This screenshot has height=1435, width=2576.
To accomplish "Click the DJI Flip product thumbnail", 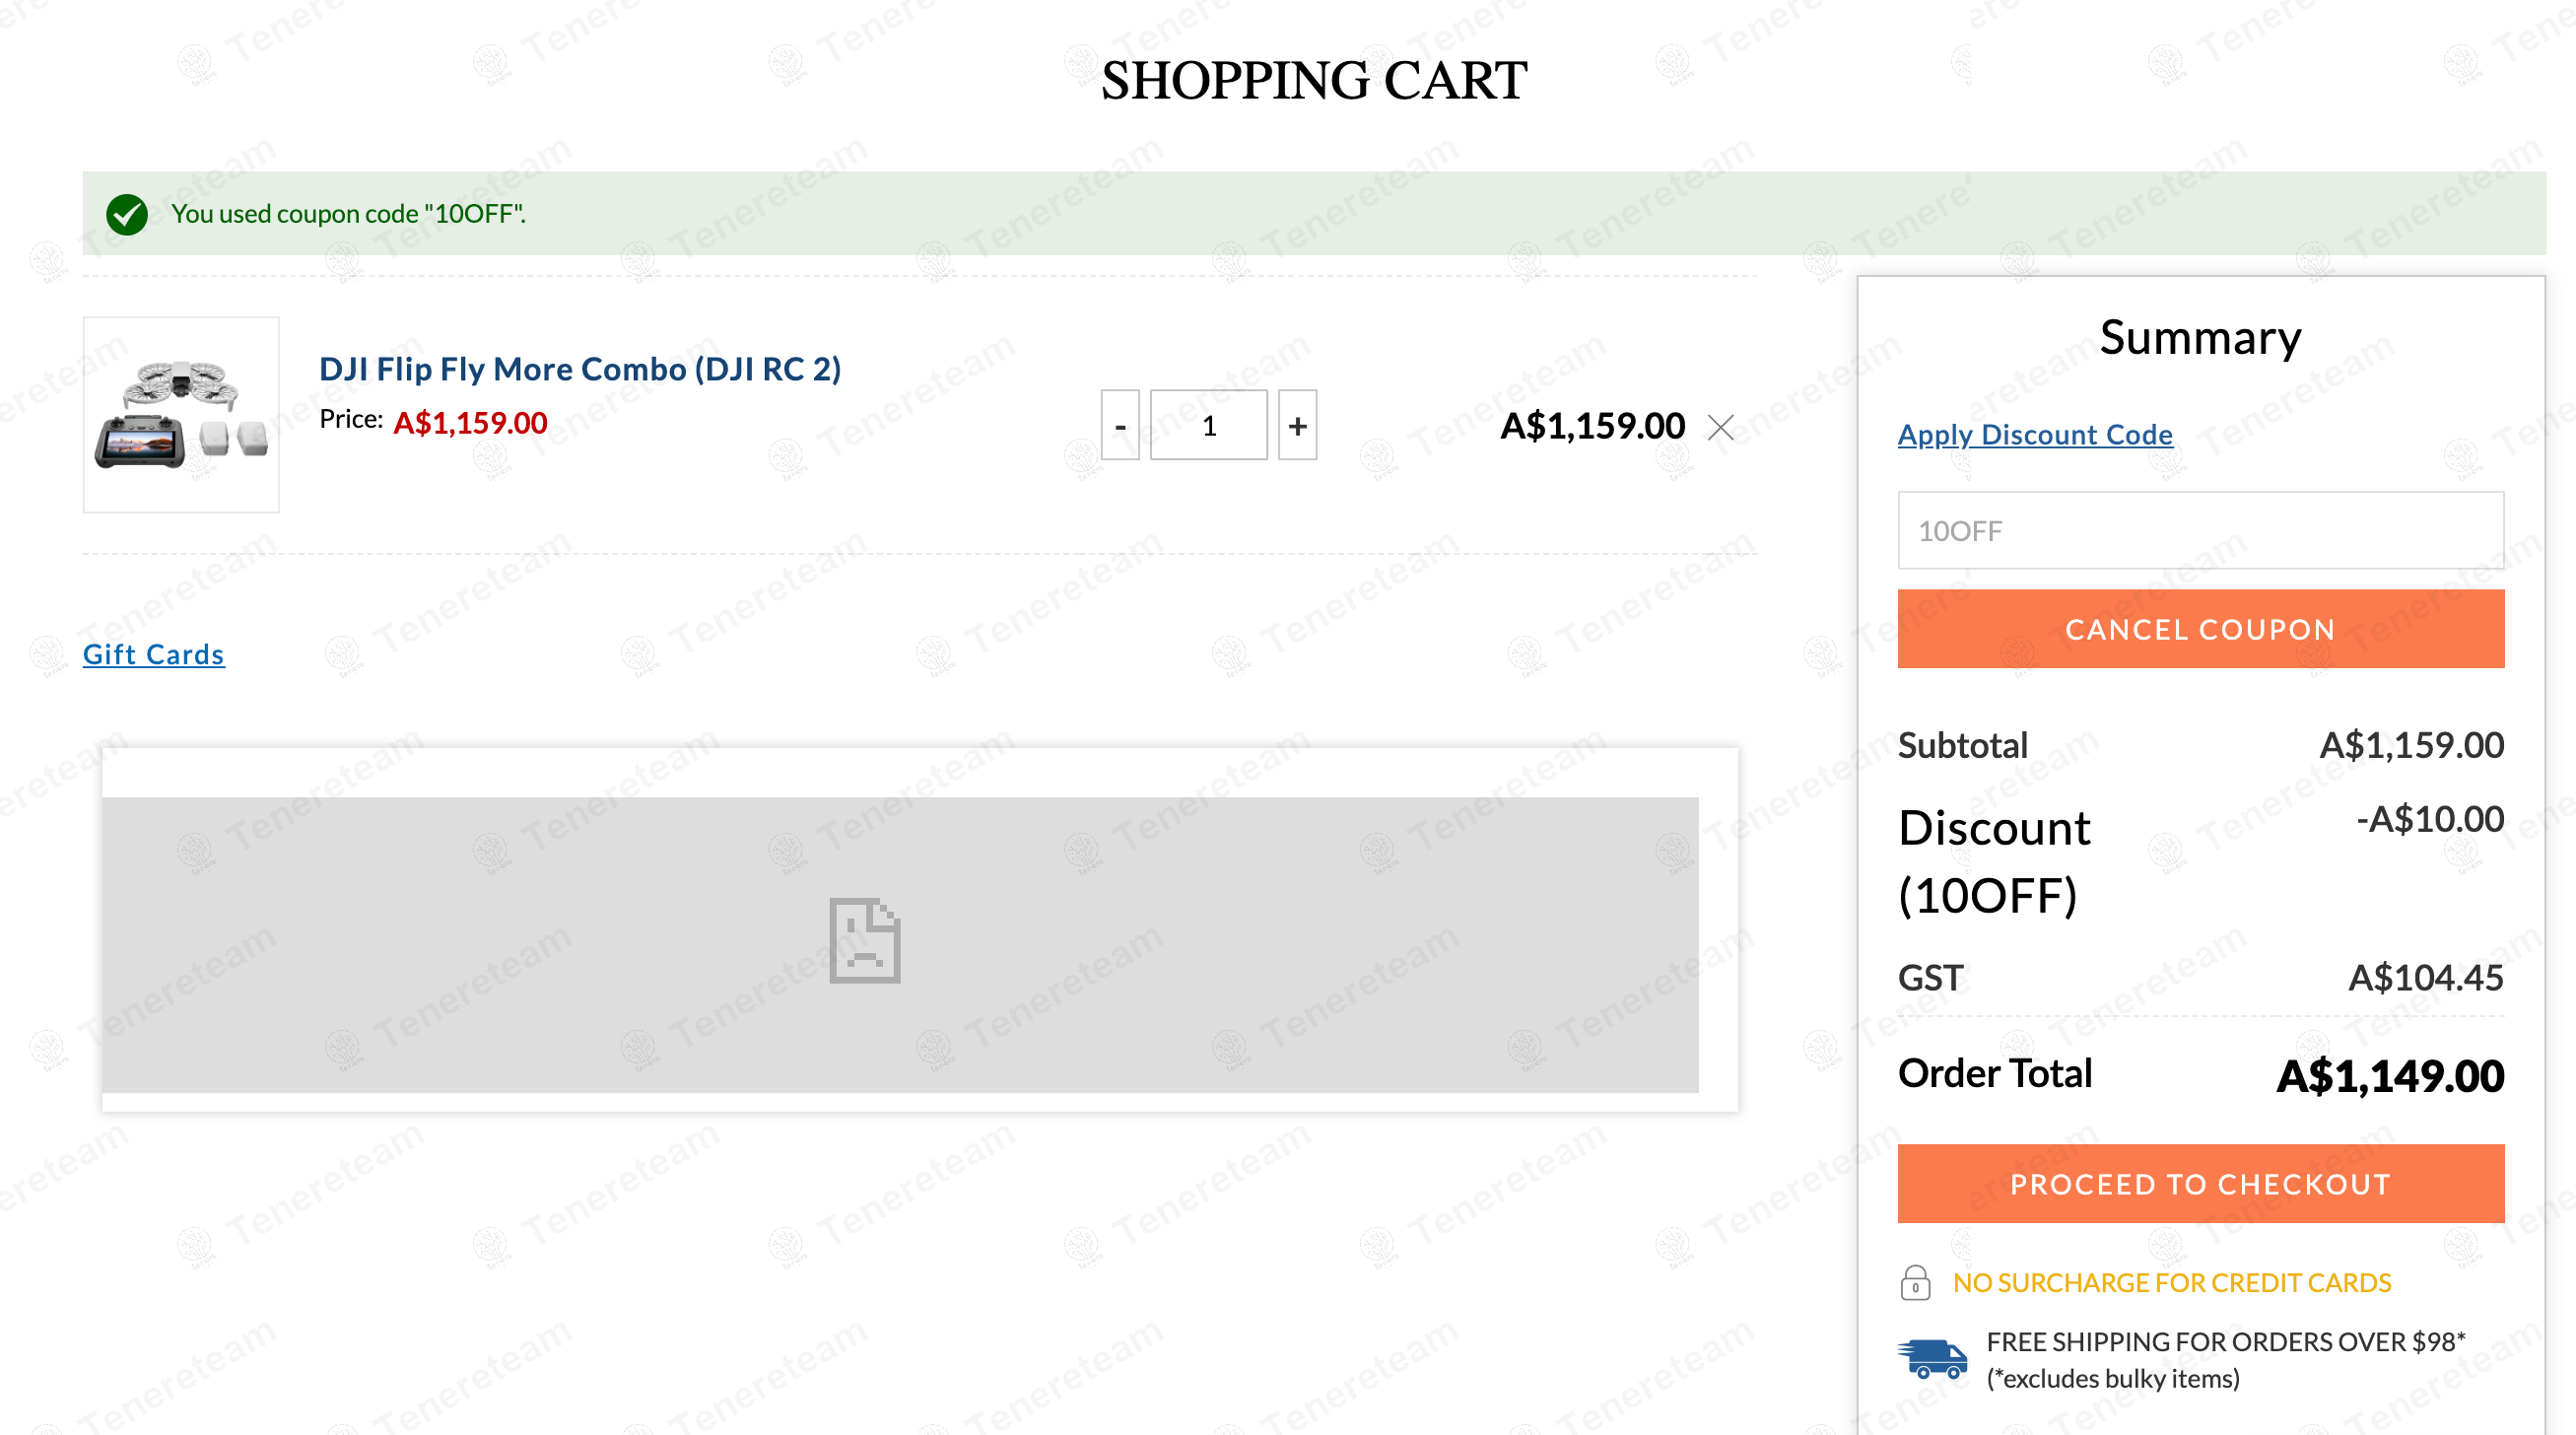I will pos(181,415).
